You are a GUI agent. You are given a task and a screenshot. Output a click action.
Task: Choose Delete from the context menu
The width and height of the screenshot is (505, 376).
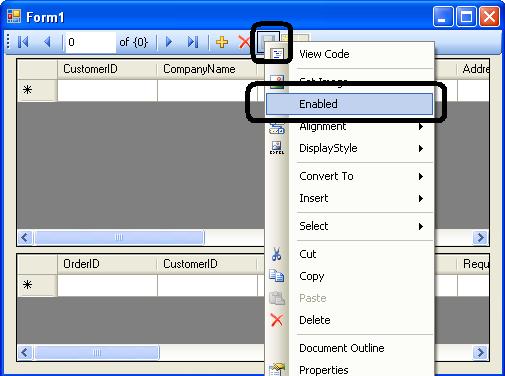(x=350, y=320)
